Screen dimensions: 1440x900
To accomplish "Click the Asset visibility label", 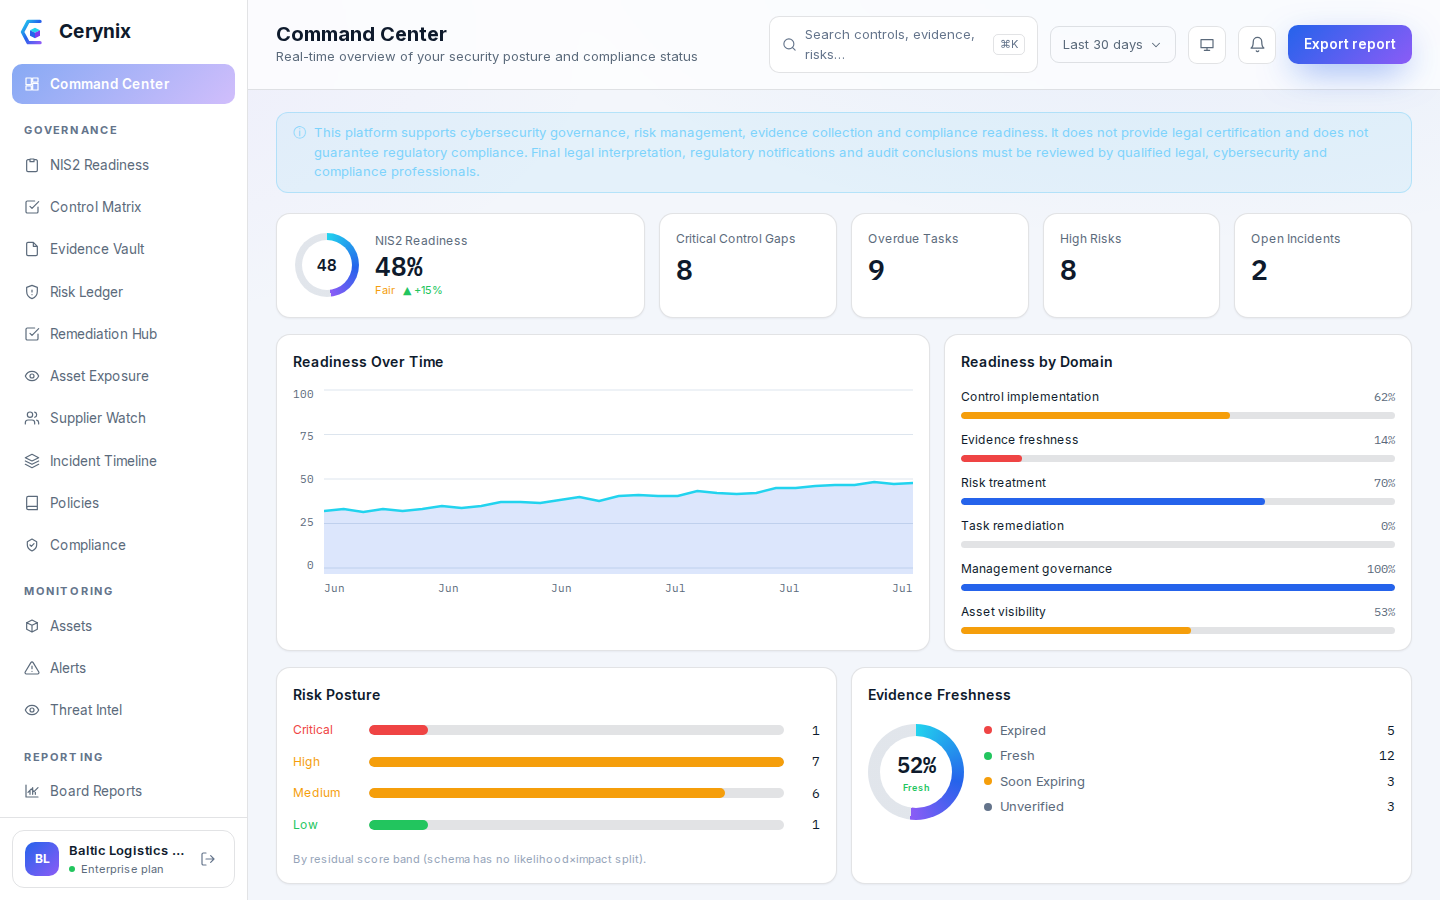I will 1003,612.
